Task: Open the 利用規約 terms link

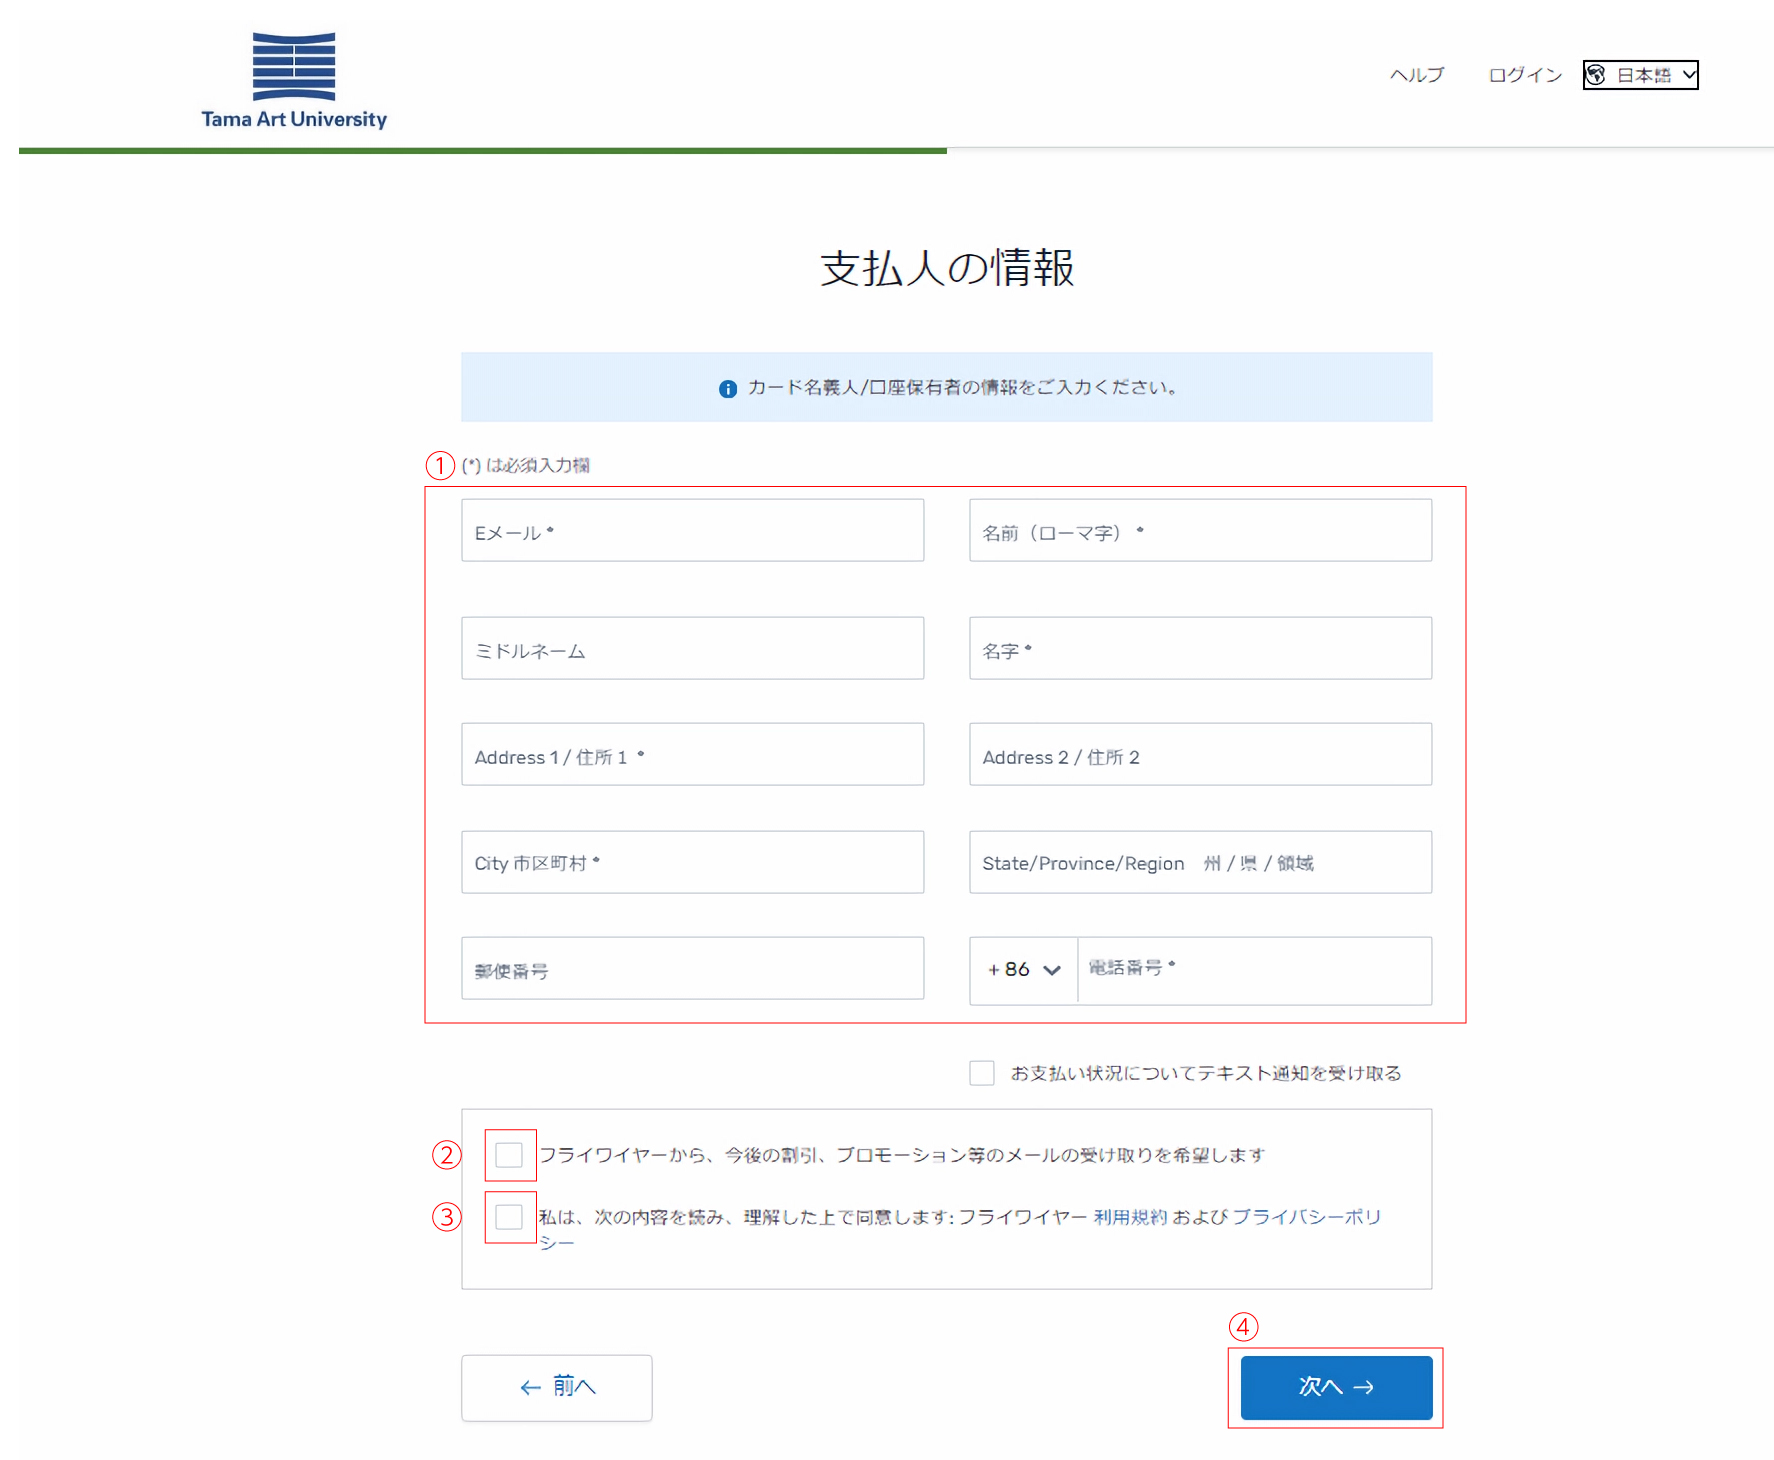Action: click(x=1130, y=1217)
